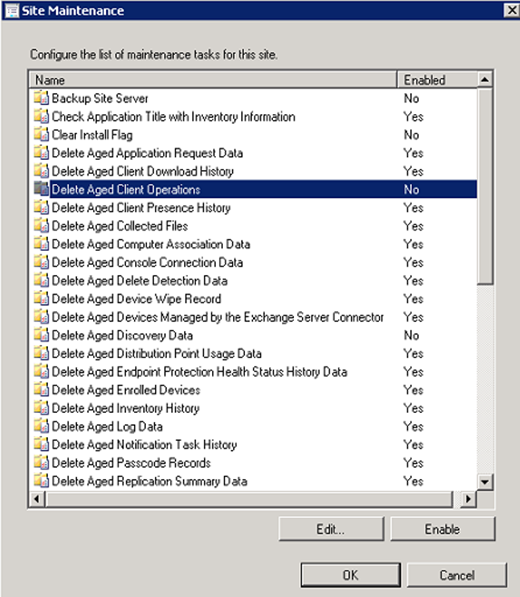Click the icon beside Clear Install Flag
Image resolution: width=520 pixels, height=597 pixels.
pos(41,134)
